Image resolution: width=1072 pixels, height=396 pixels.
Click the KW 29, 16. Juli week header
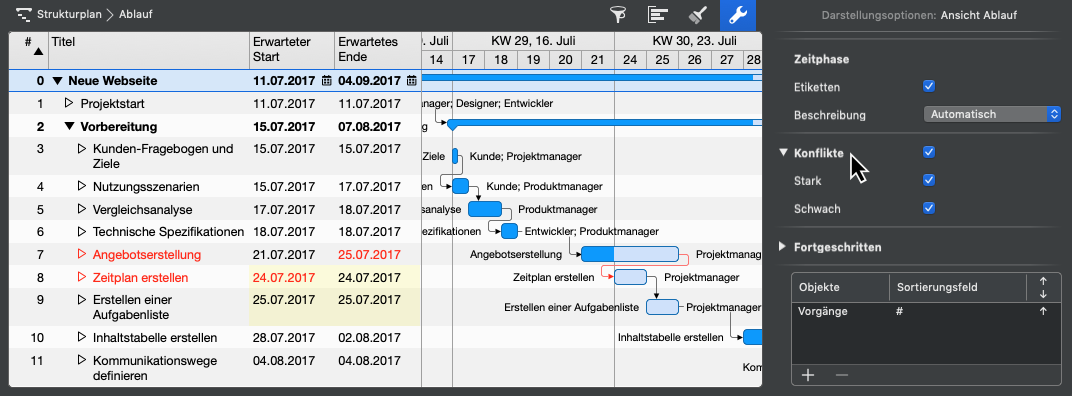[x=533, y=40]
